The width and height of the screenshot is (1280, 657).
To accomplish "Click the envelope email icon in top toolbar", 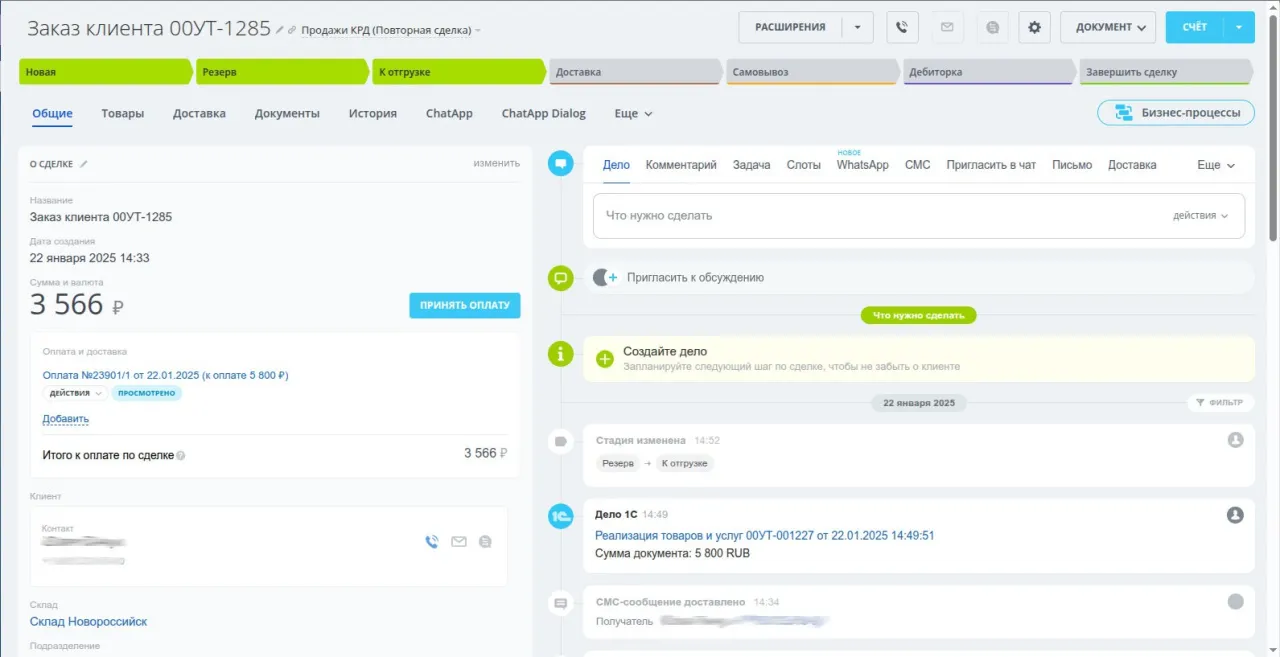I will pyautogui.click(x=947, y=27).
